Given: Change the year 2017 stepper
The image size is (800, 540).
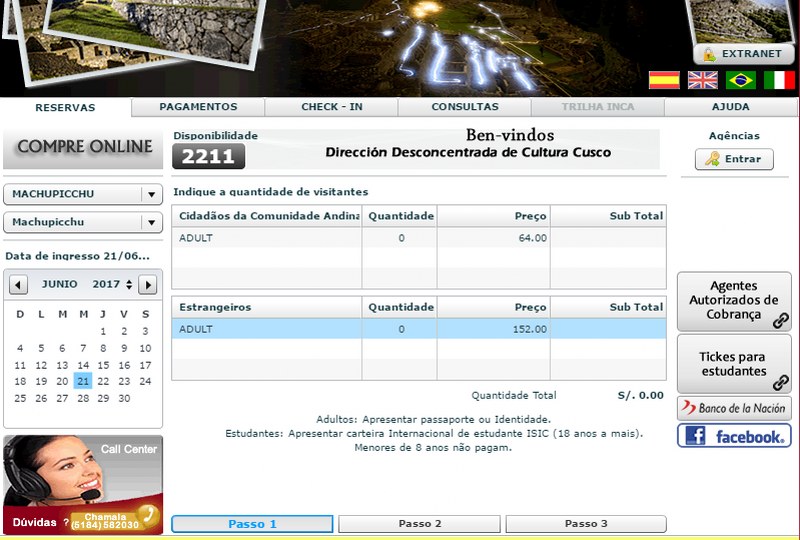Looking at the screenshot, I should click(128, 285).
